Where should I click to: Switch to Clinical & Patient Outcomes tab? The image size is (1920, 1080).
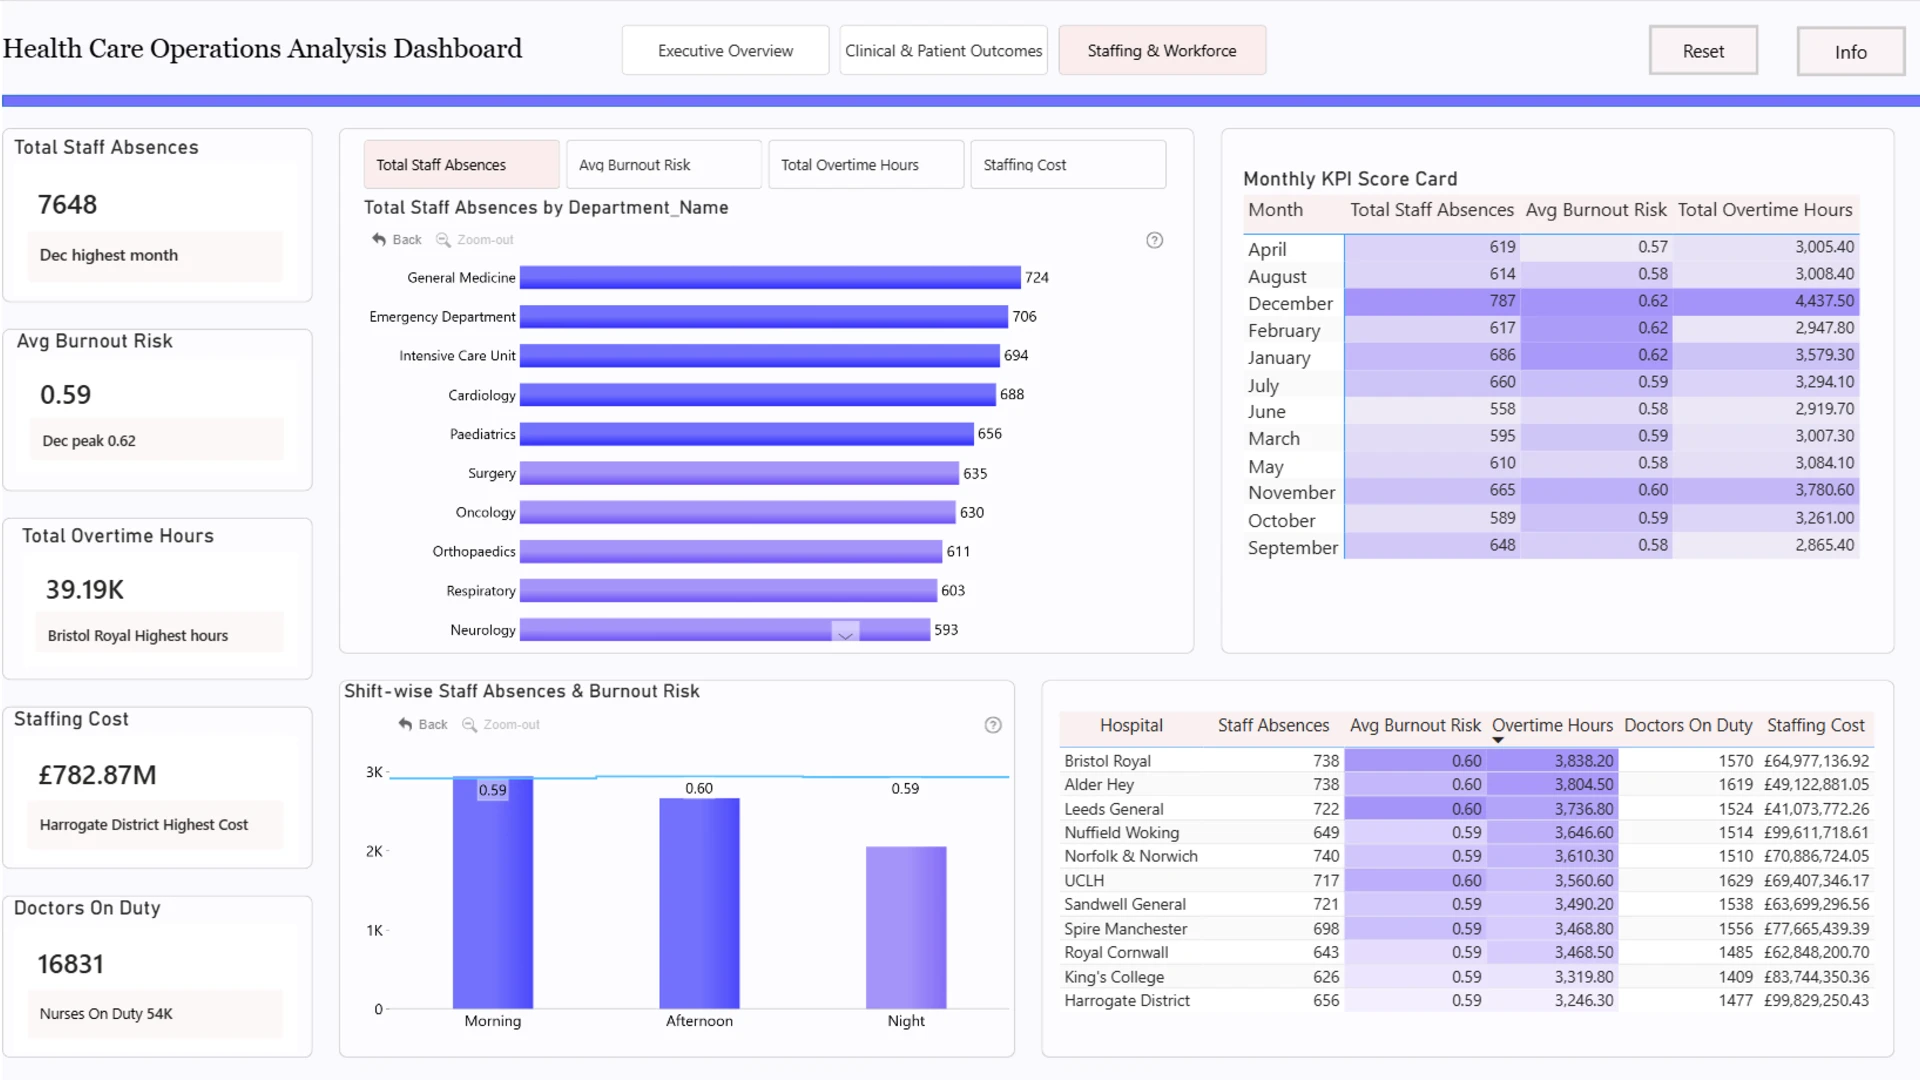point(943,51)
